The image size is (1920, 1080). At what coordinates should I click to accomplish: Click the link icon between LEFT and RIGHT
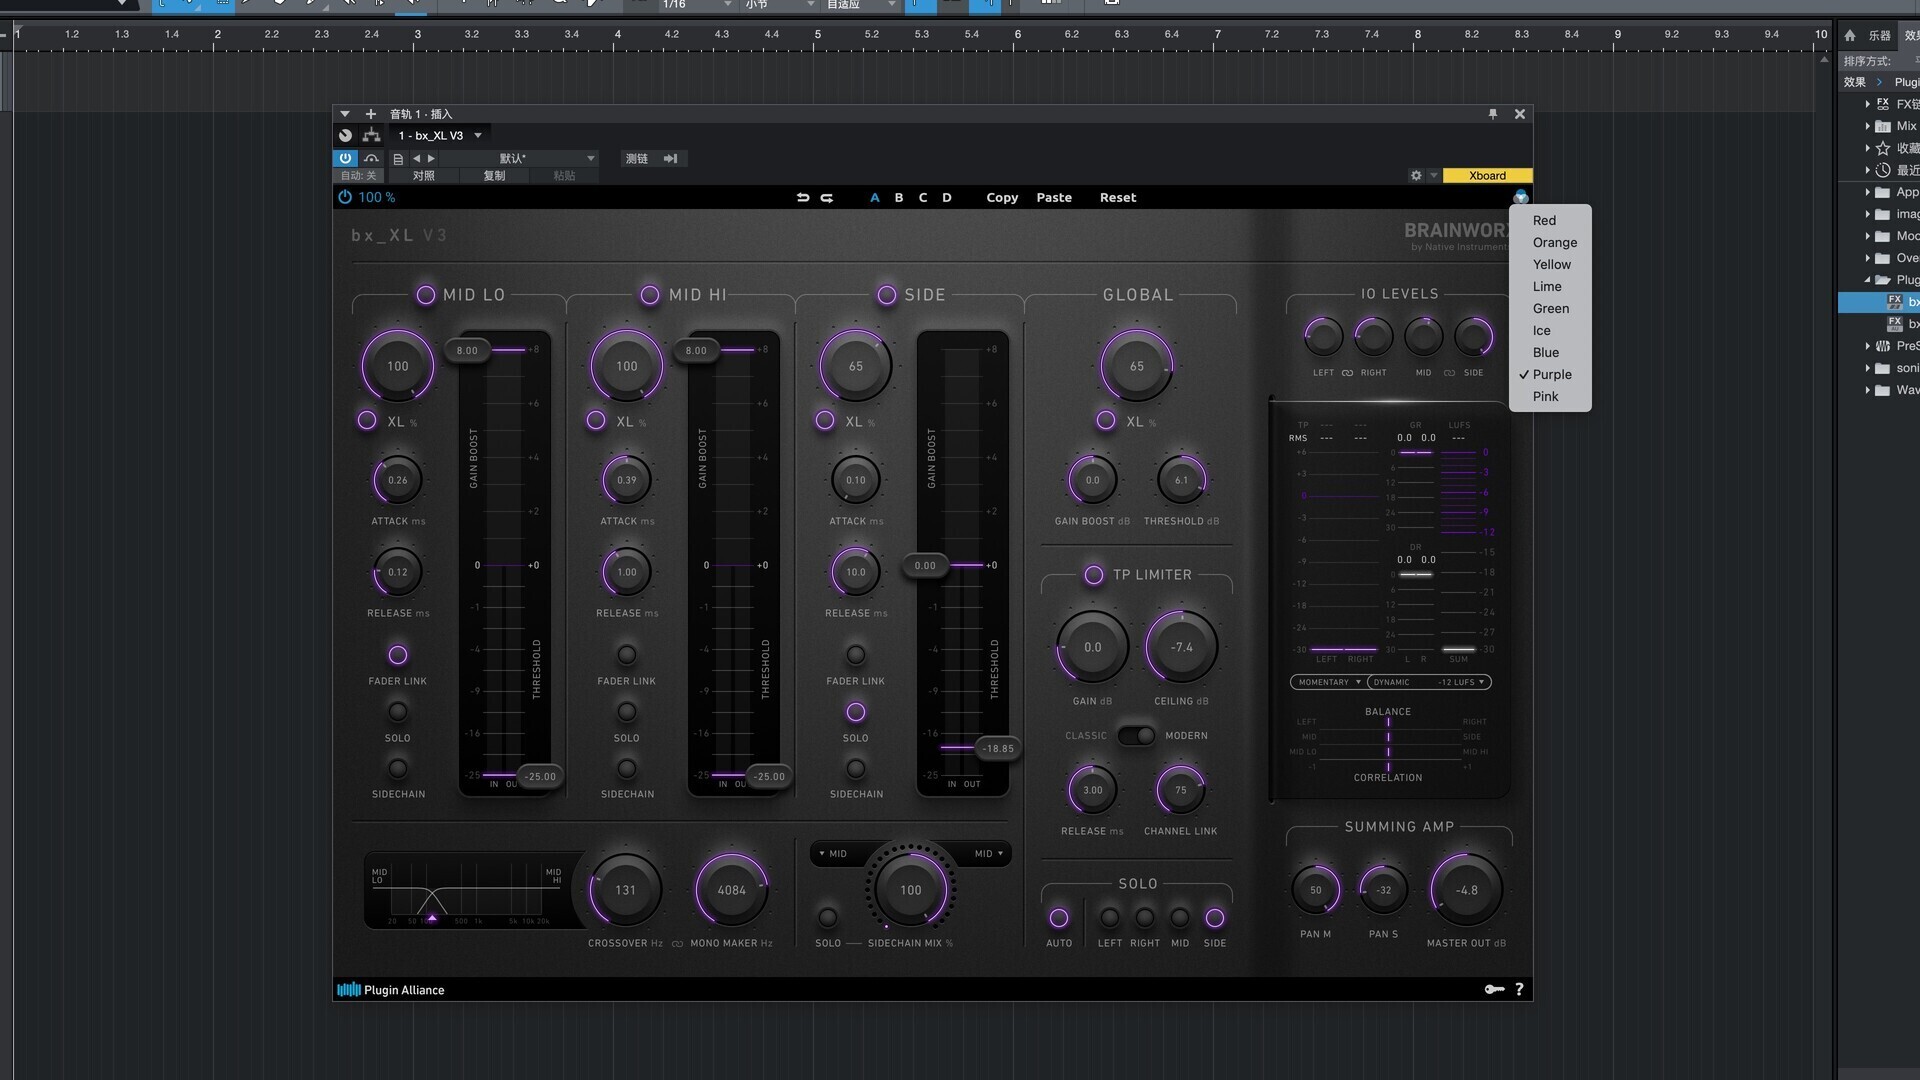1347,373
